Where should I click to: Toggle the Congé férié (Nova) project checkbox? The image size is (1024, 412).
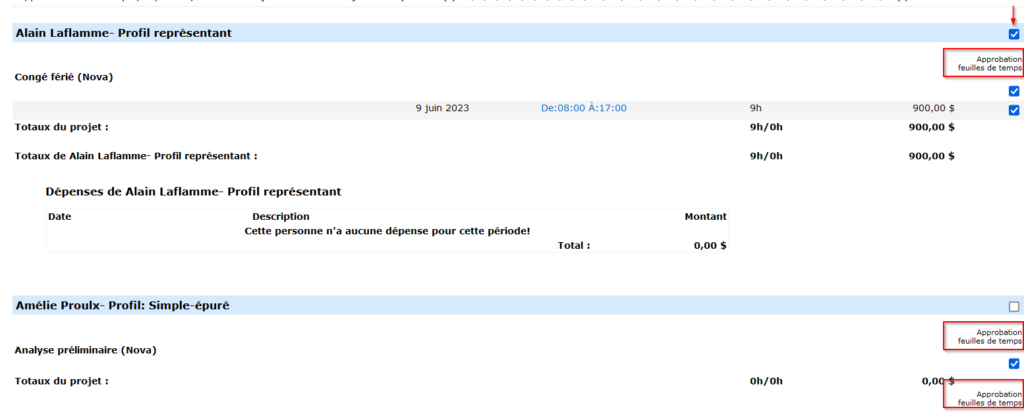(1014, 92)
